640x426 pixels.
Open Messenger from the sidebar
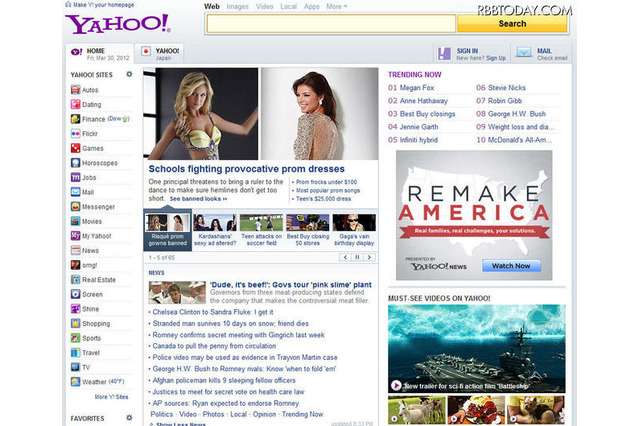click(98, 206)
